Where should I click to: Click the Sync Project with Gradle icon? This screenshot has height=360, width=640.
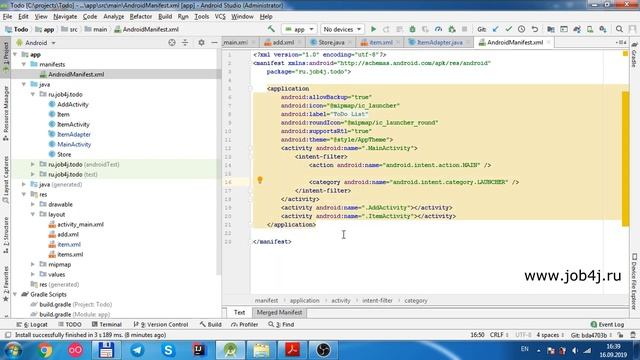(577, 29)
